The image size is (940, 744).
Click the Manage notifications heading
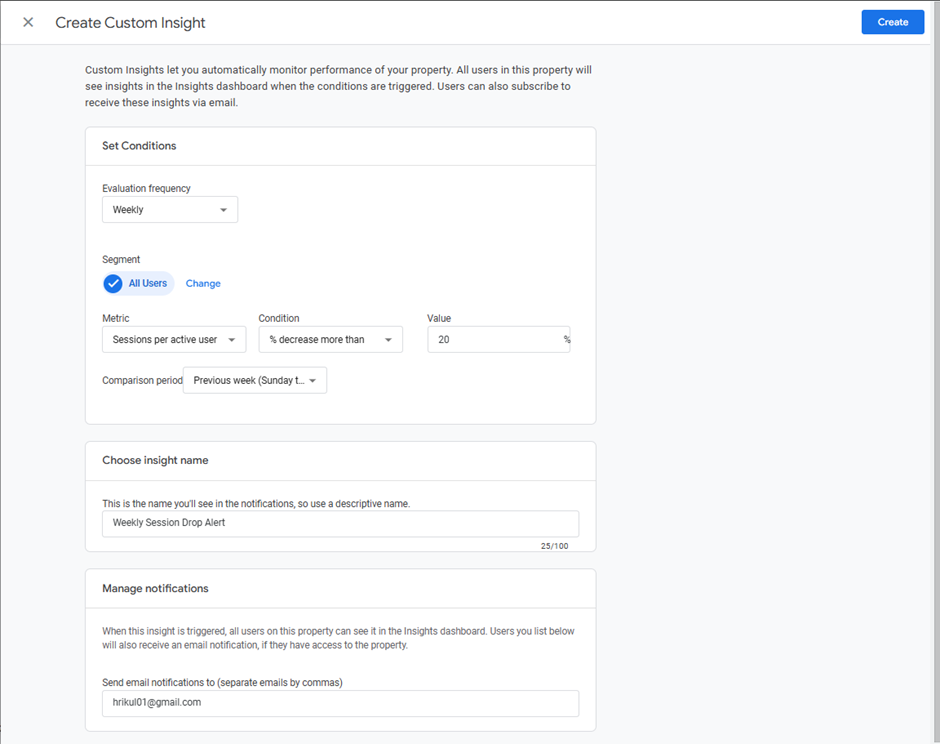tap(155, 589)
